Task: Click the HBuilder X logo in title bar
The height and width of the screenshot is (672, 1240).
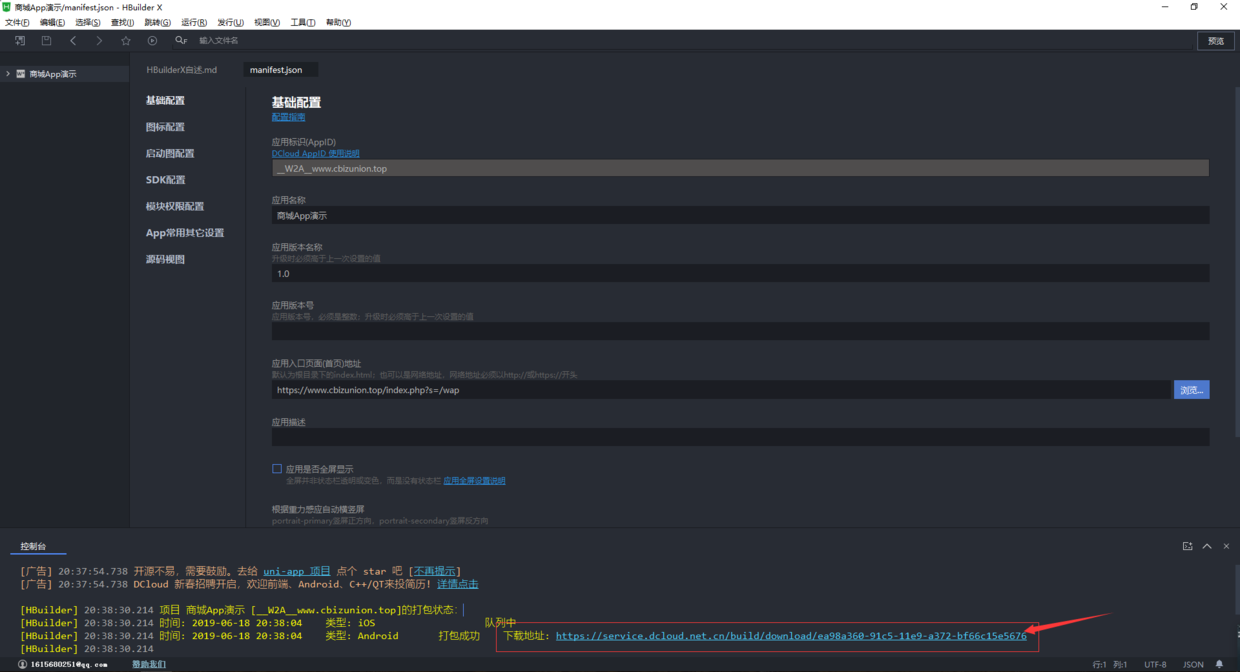Action: click(7, 7)
